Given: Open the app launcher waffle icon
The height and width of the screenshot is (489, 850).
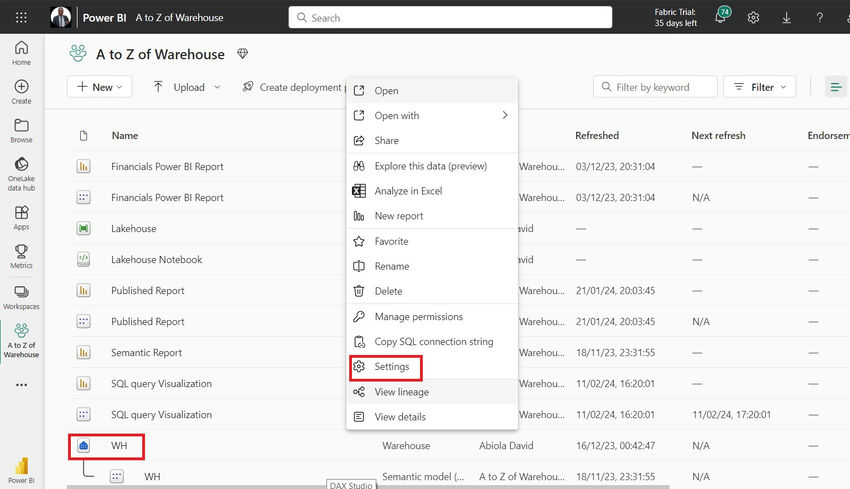Looking at the screenshot, I should pyautogui.click(x=21, y=18).
